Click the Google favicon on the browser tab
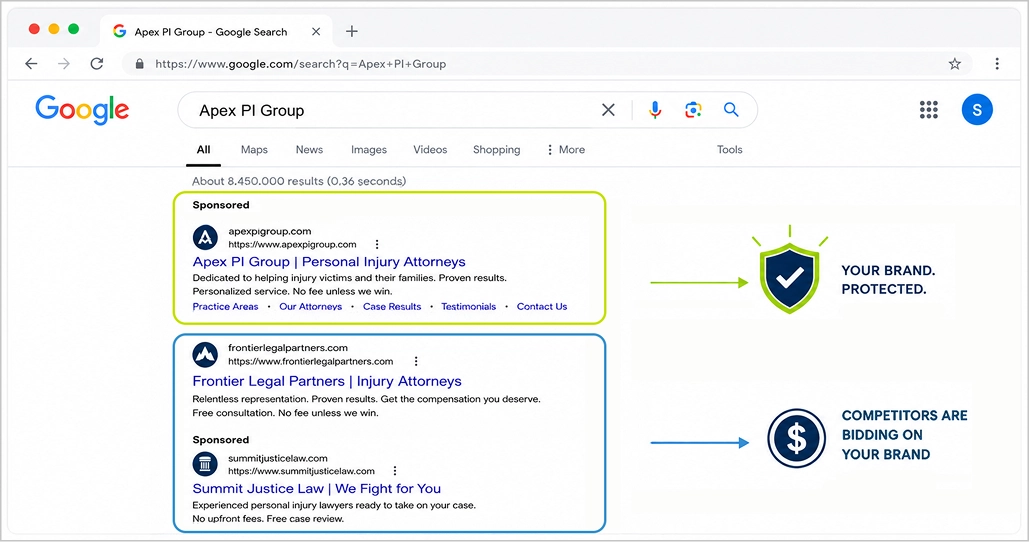This screenshot has height=542, width=1029. click(x=119, y=31)
